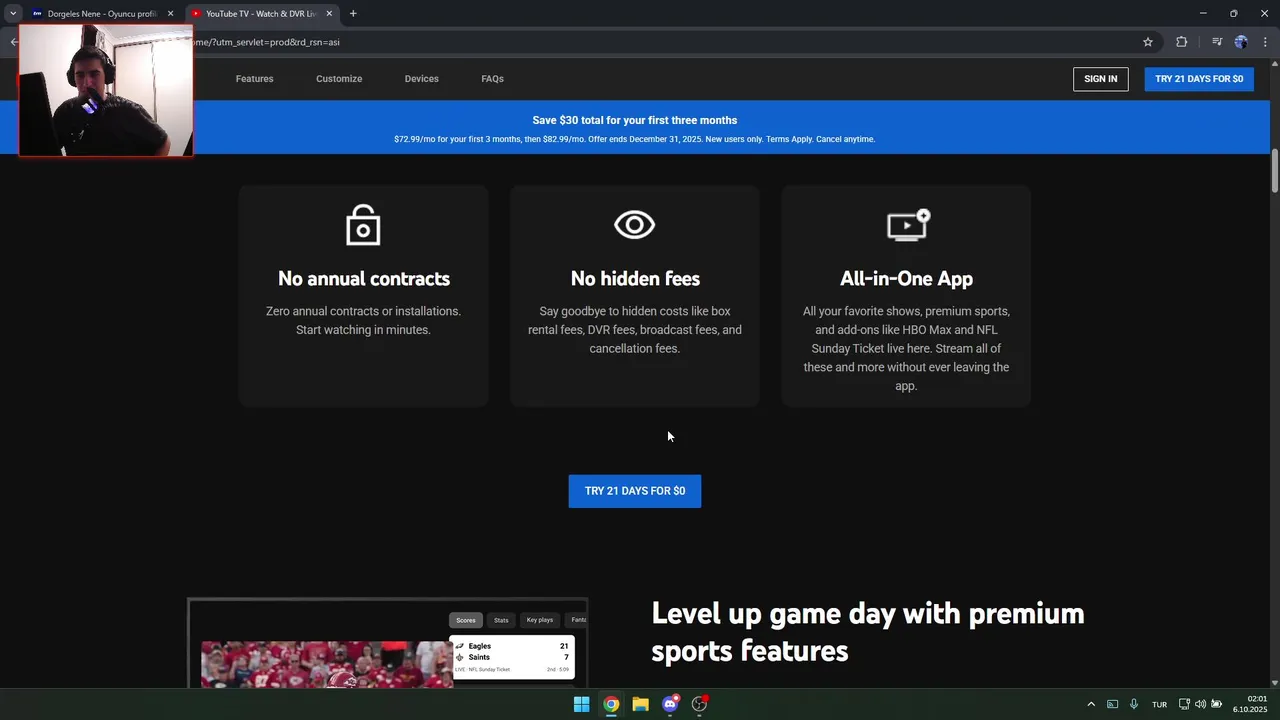This screenshot has height=720, width=1280.
Task: Click the No annual contracts heading
Action: pos(364,279)
